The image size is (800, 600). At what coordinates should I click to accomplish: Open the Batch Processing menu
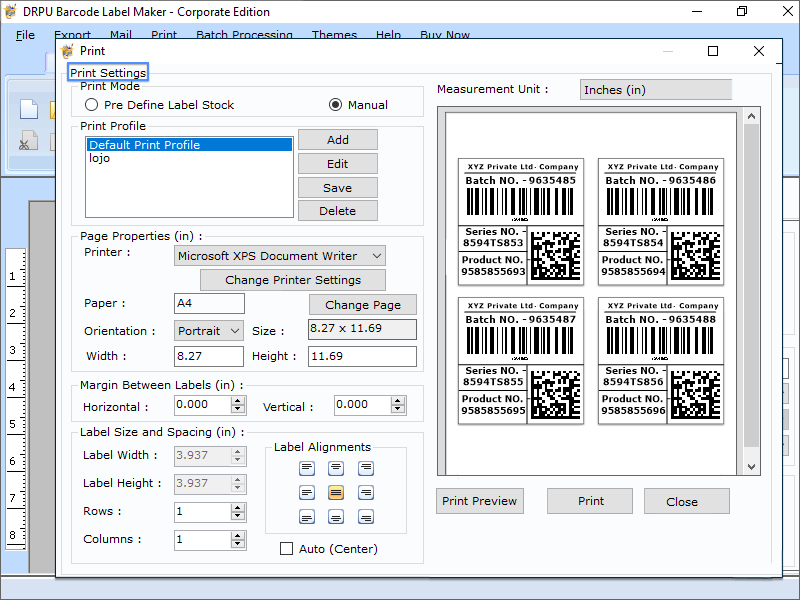click(244, 35)
